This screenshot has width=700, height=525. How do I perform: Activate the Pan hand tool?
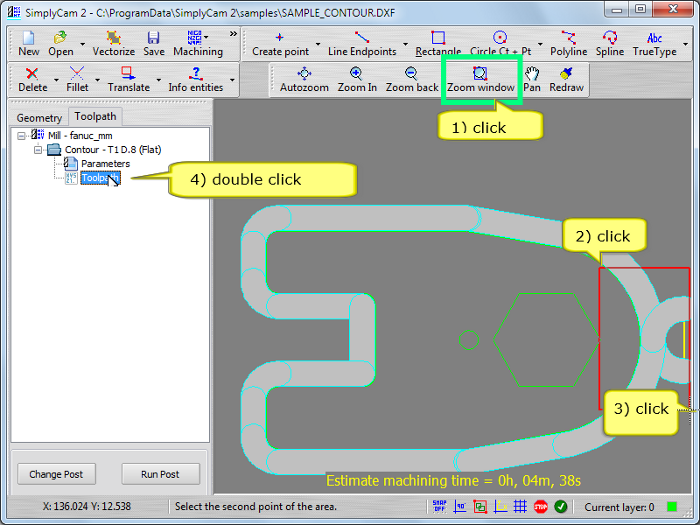532,79
